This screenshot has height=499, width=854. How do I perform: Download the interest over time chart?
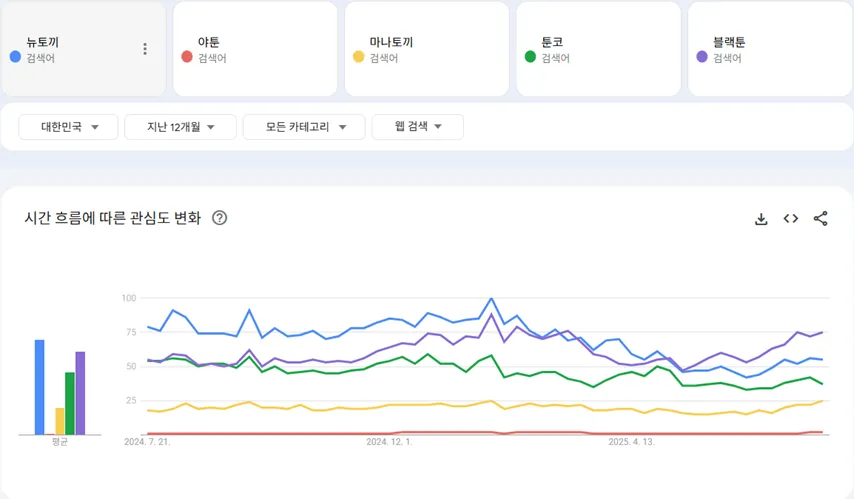coord(760,219)
